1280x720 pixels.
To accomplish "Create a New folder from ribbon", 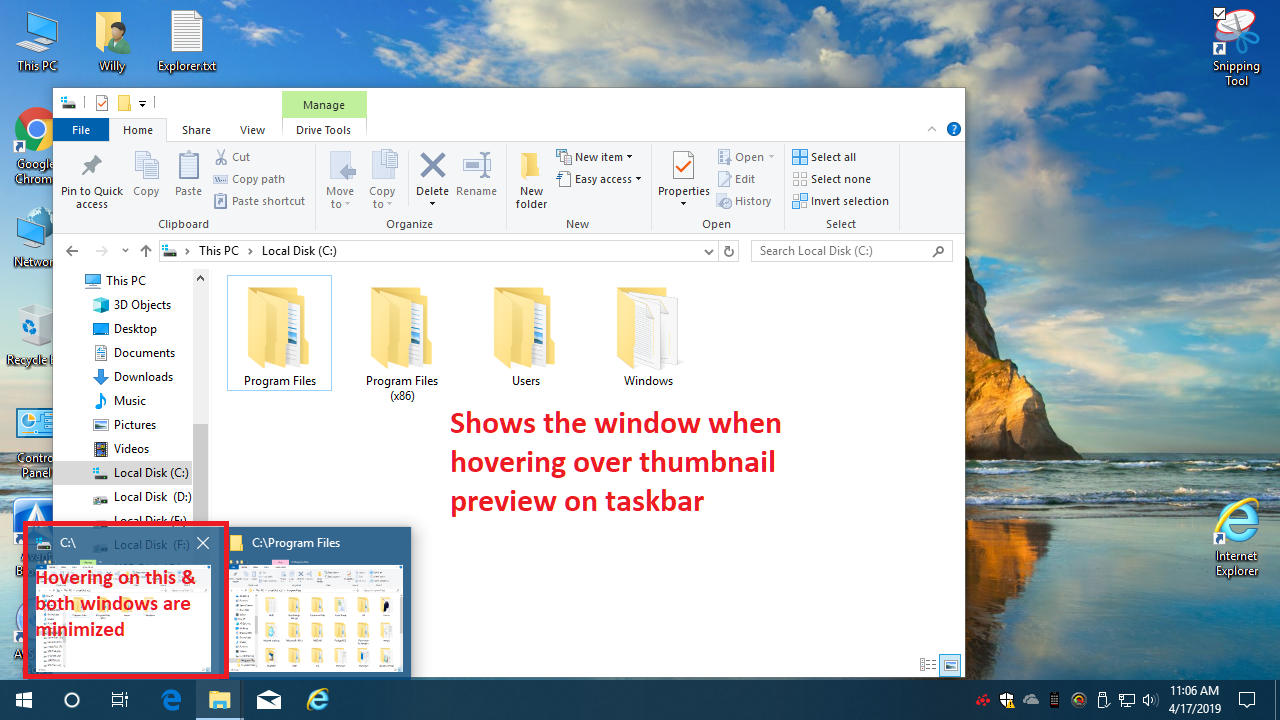I will 531,180.
